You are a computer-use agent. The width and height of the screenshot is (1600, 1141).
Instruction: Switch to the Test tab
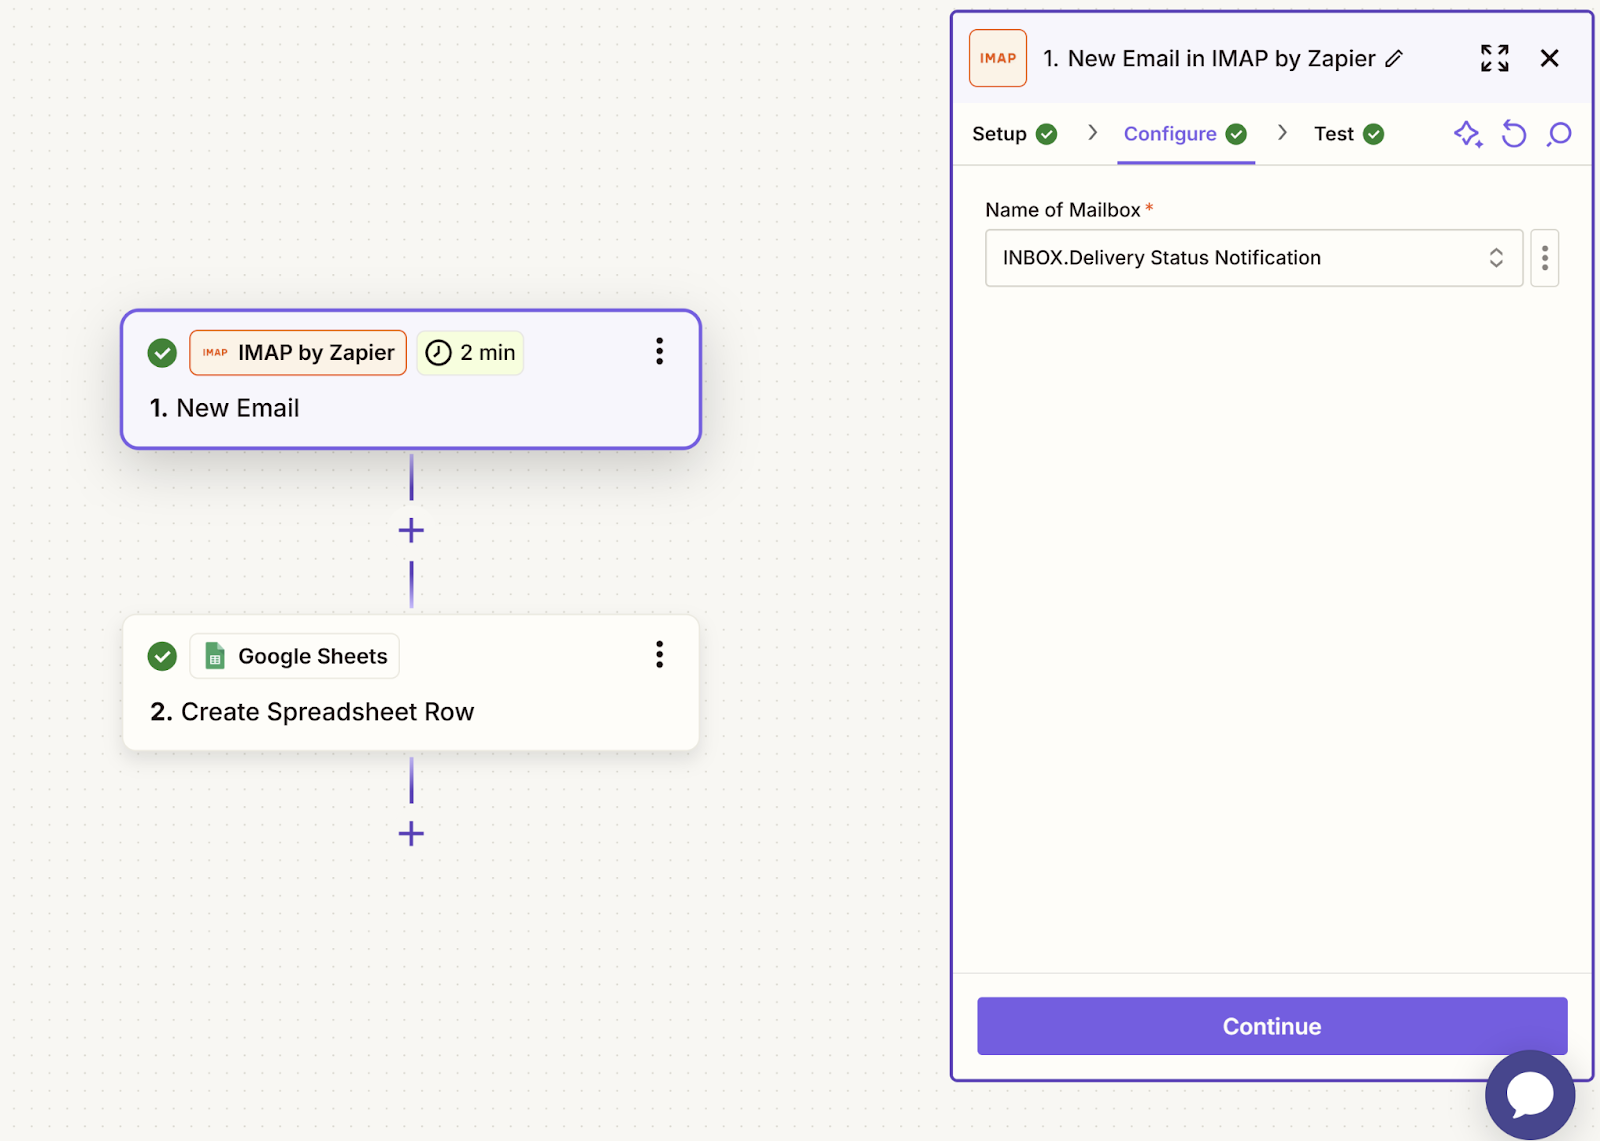(x=1348, y=134)
